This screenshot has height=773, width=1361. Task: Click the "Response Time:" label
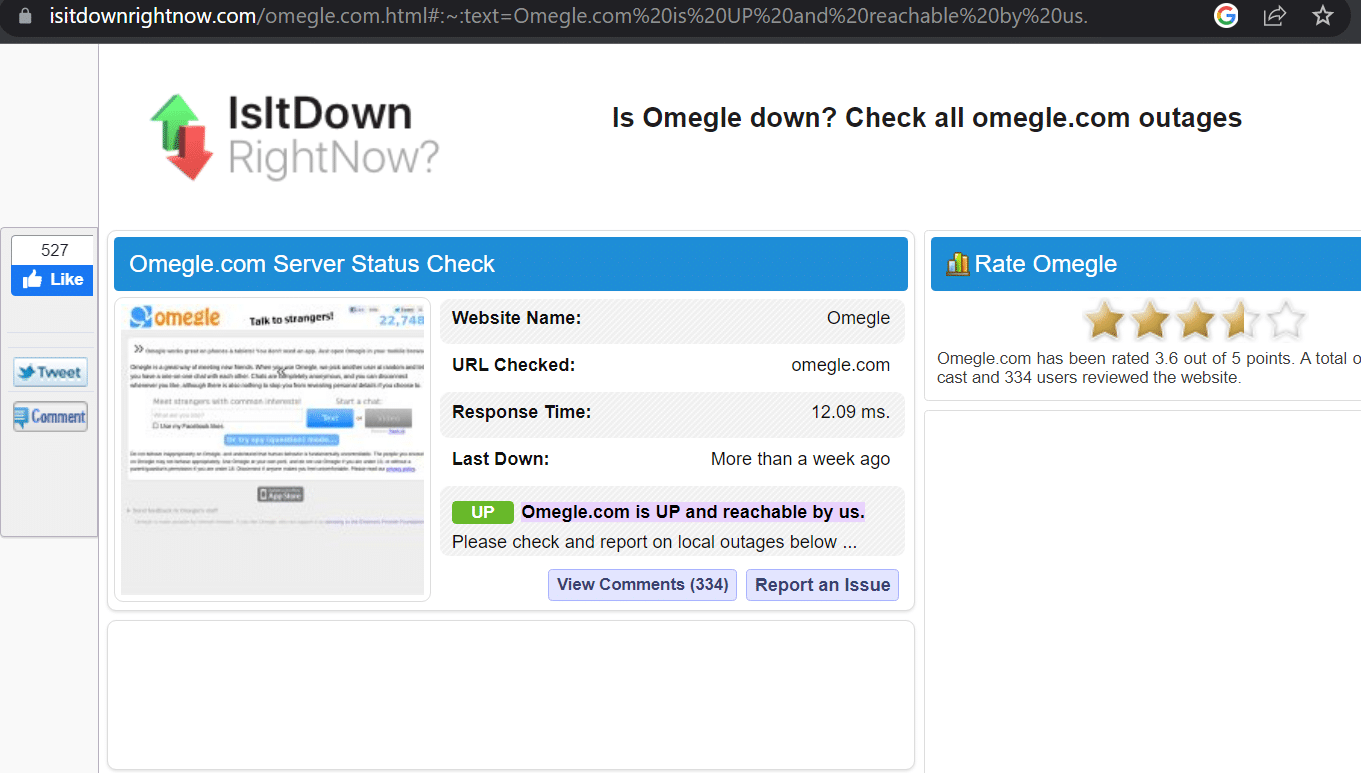point(521,412)
